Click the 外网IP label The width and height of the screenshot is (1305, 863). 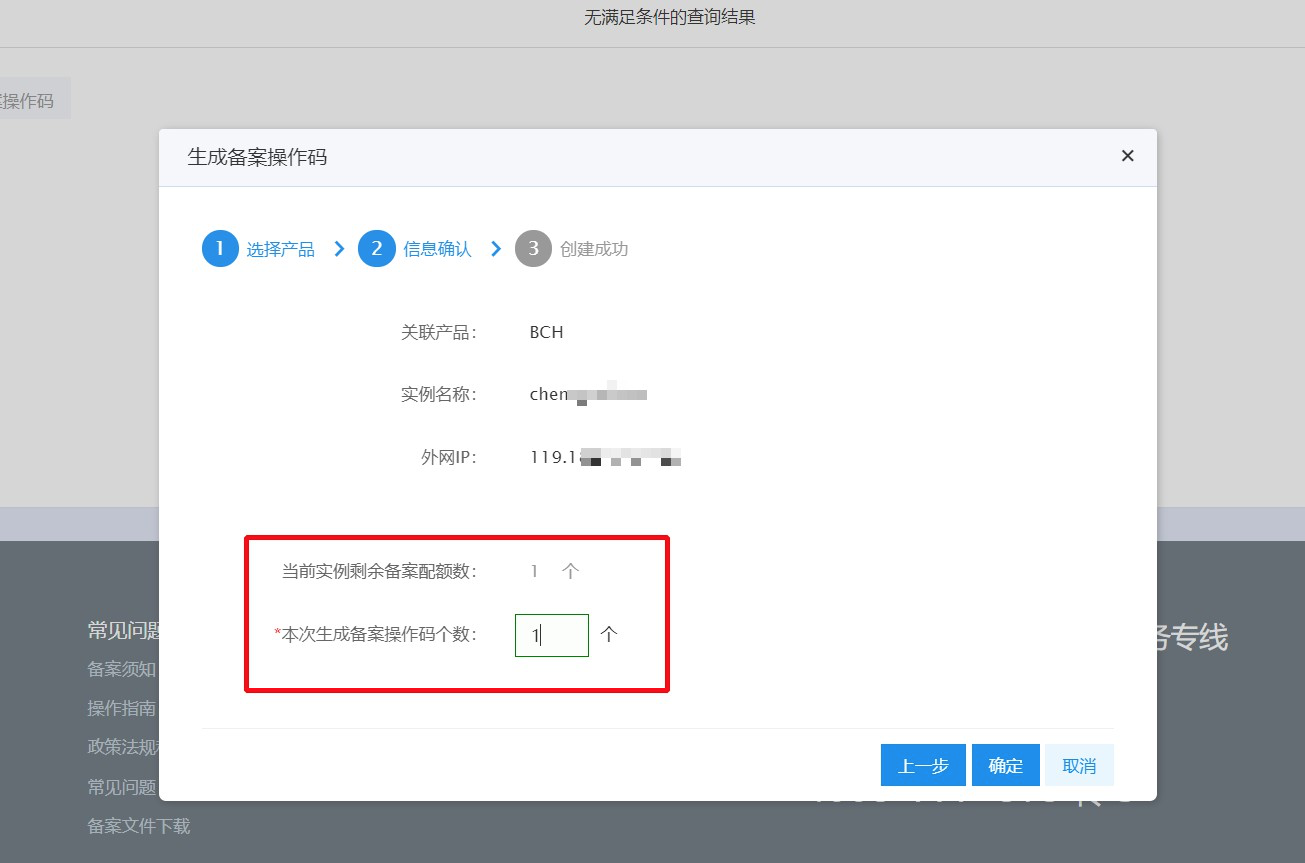(449, 458)
